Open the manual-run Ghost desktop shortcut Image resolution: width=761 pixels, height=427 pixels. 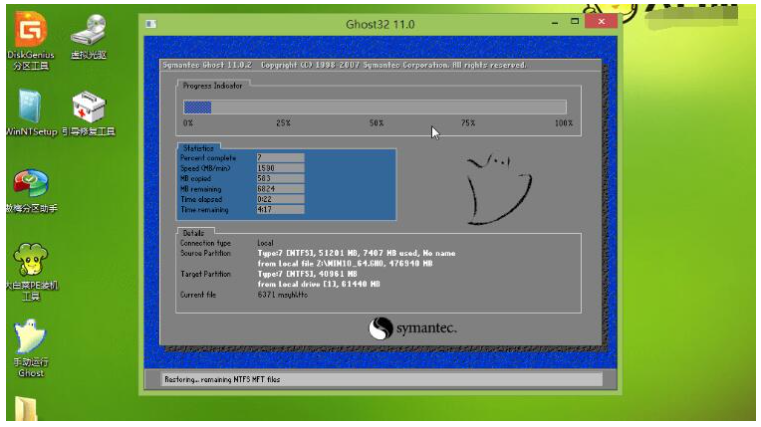pos(30,338)
